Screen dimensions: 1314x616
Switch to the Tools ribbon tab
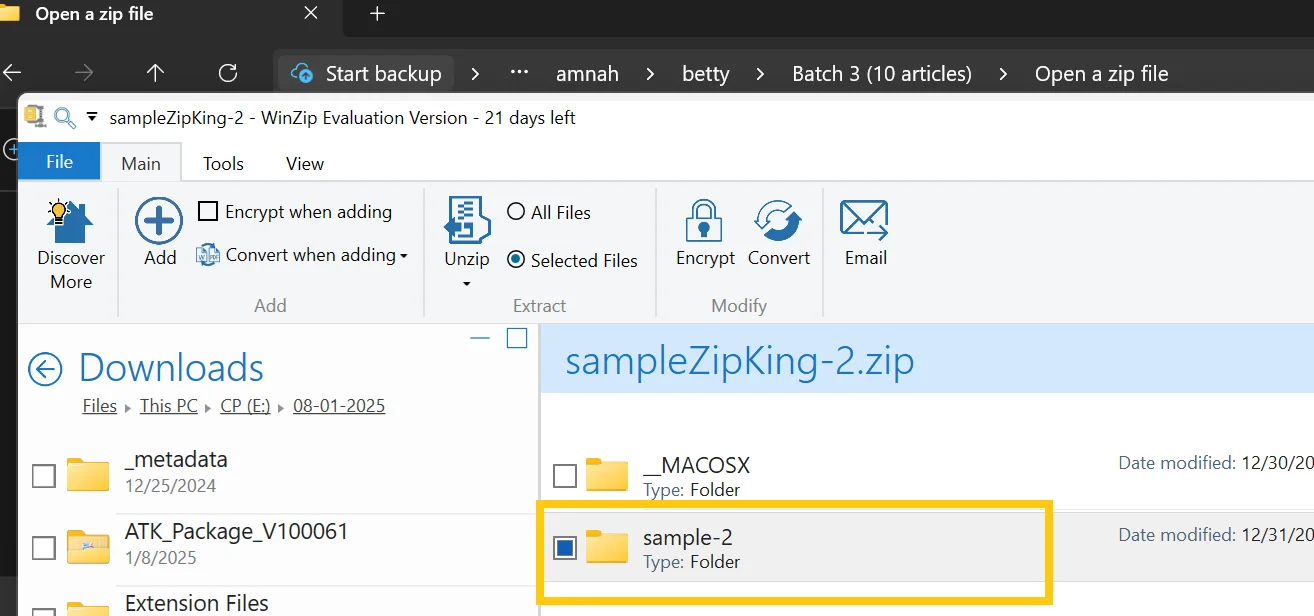[x=223, y=163]
